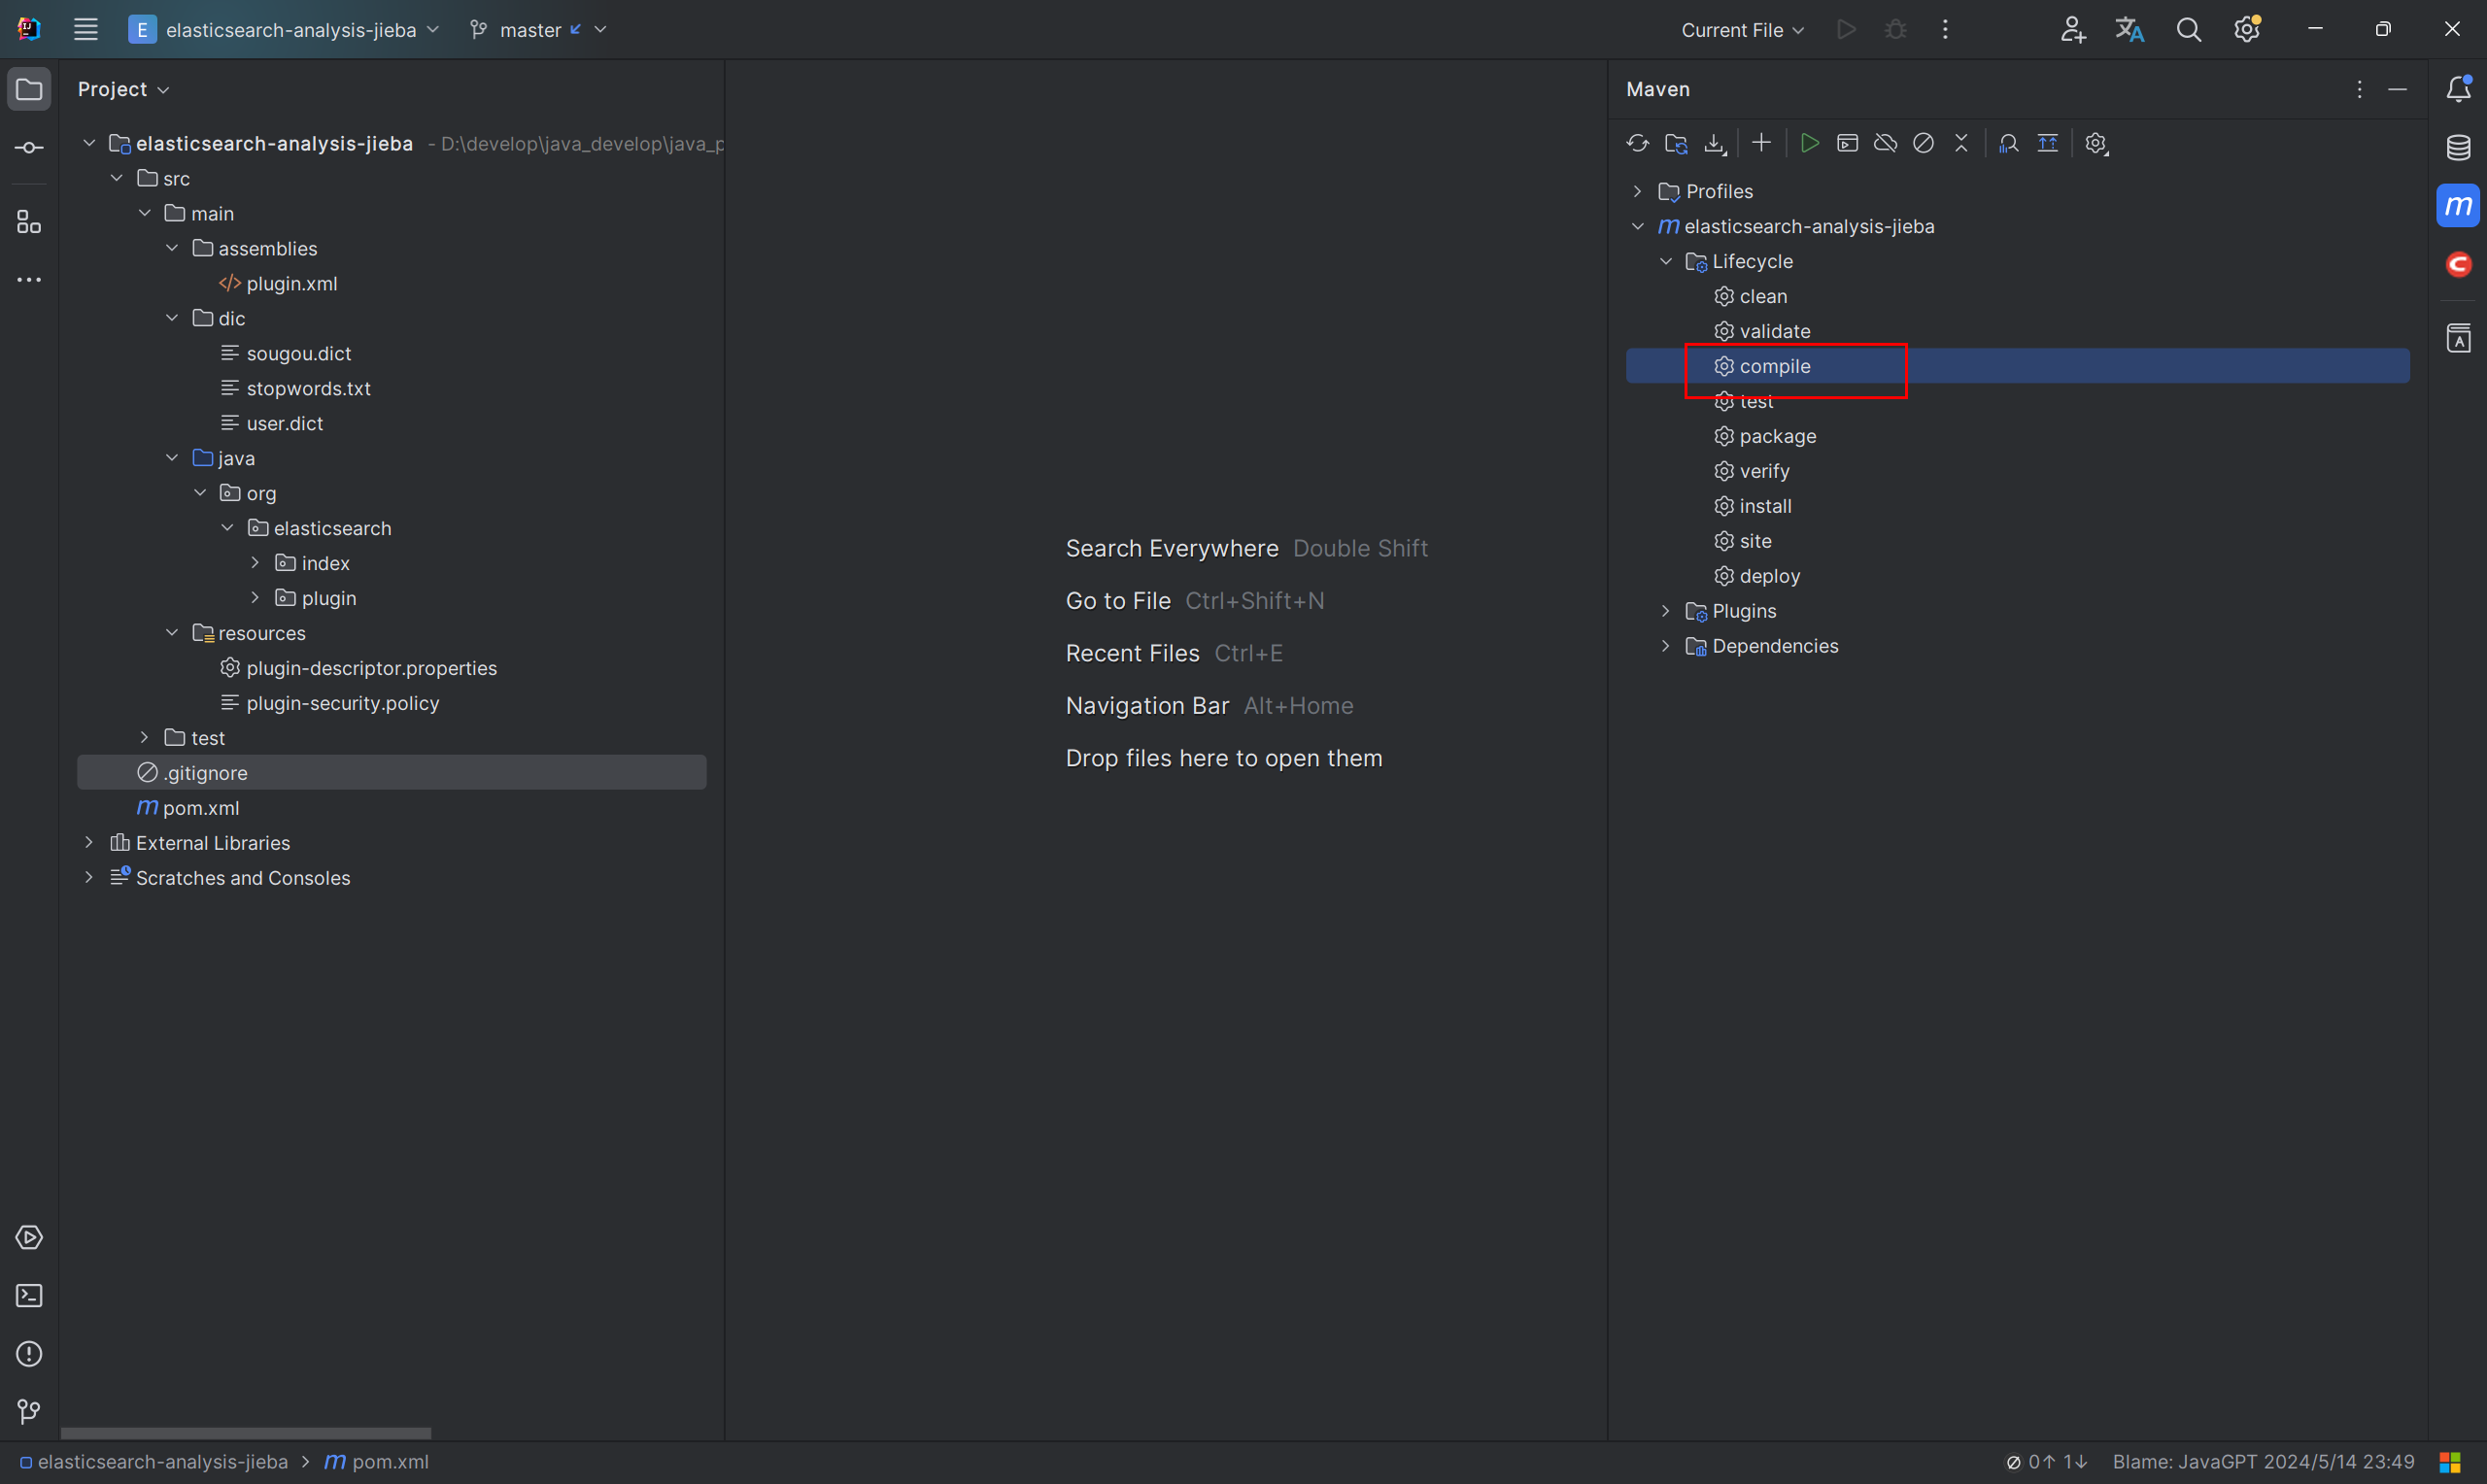The height and width of the screenshot is (1484, 2487).
Task: Click Analyze Dependencies icon in Maven toolbar
Action: 2008,143
